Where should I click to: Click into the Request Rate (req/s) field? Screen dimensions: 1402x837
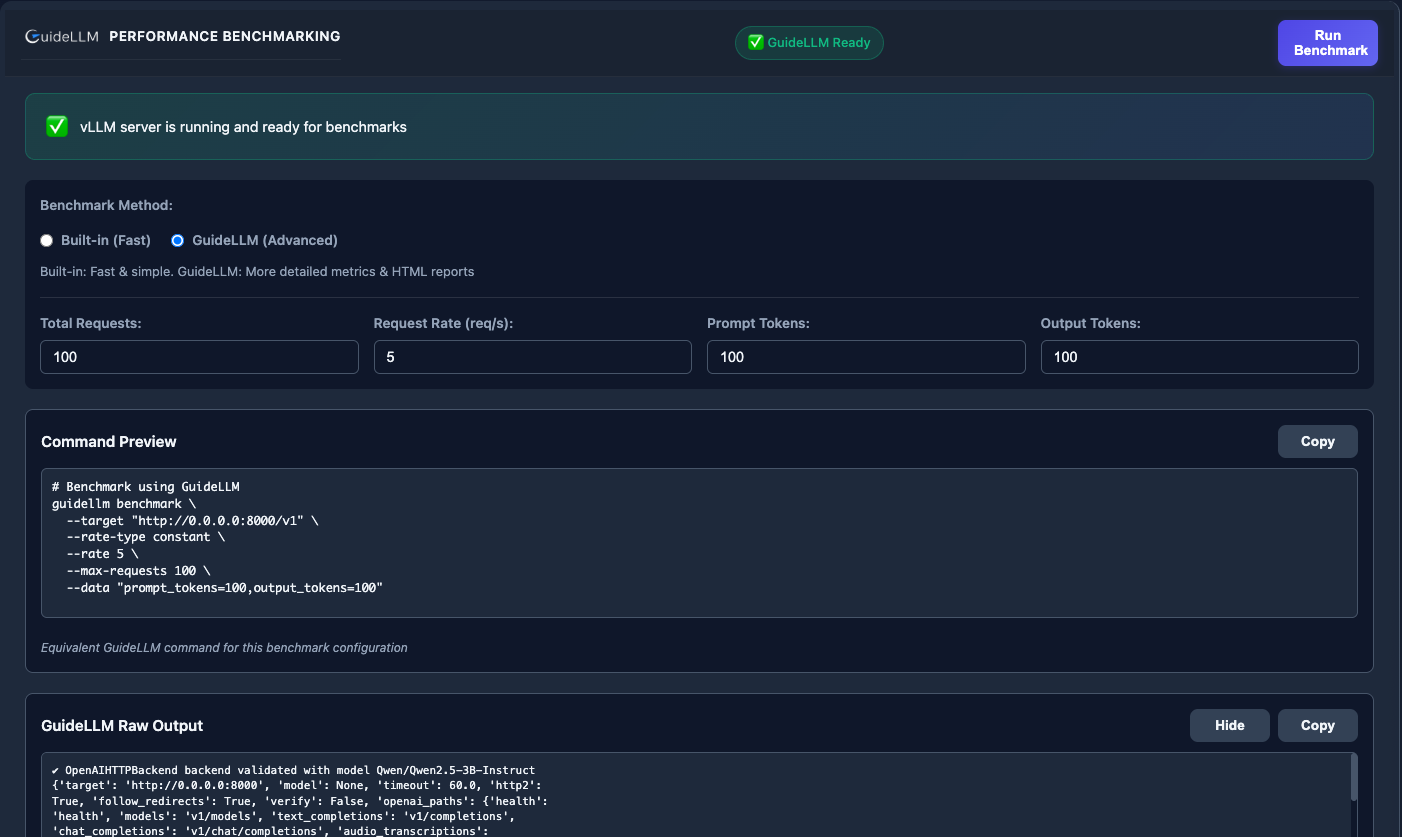tap(532, 357)
